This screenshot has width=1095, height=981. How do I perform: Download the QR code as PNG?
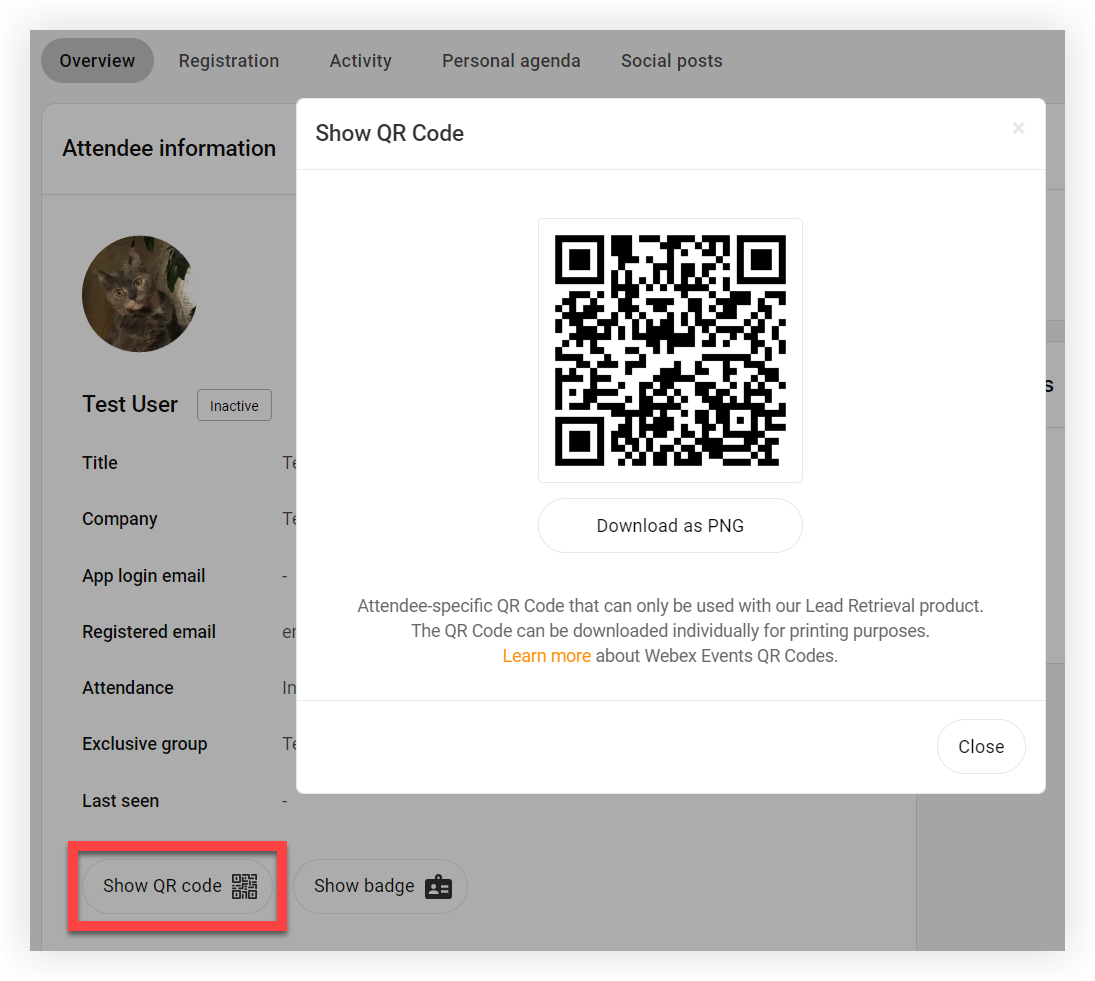click(x=670, y=526)
